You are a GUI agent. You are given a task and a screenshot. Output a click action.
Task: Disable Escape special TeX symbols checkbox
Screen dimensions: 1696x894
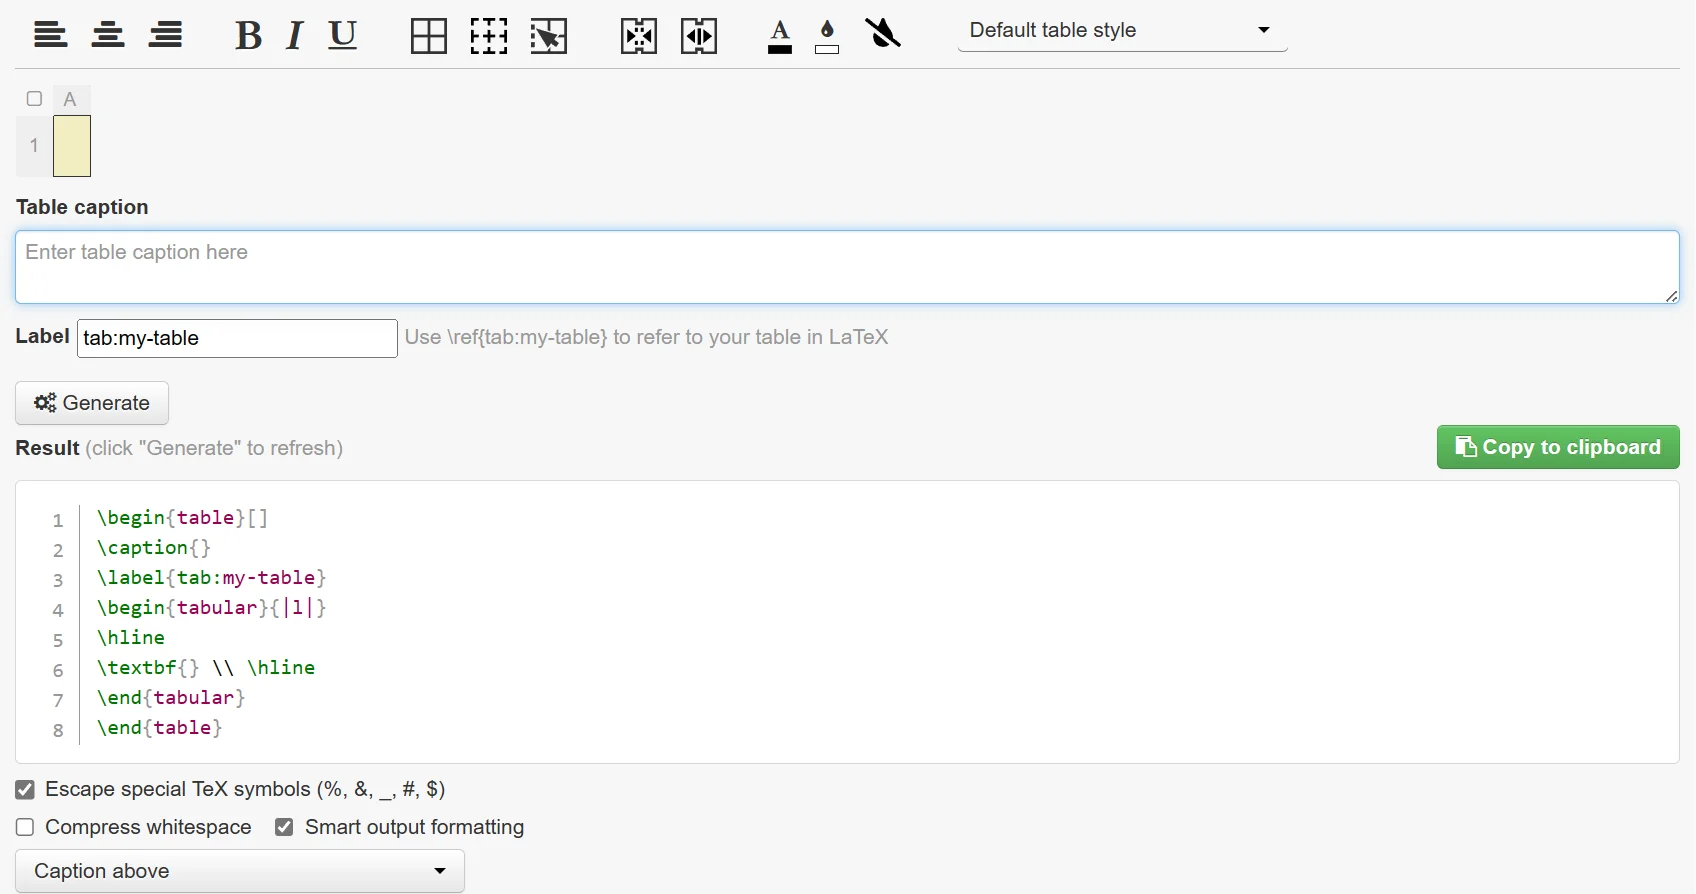pos(25,790)
